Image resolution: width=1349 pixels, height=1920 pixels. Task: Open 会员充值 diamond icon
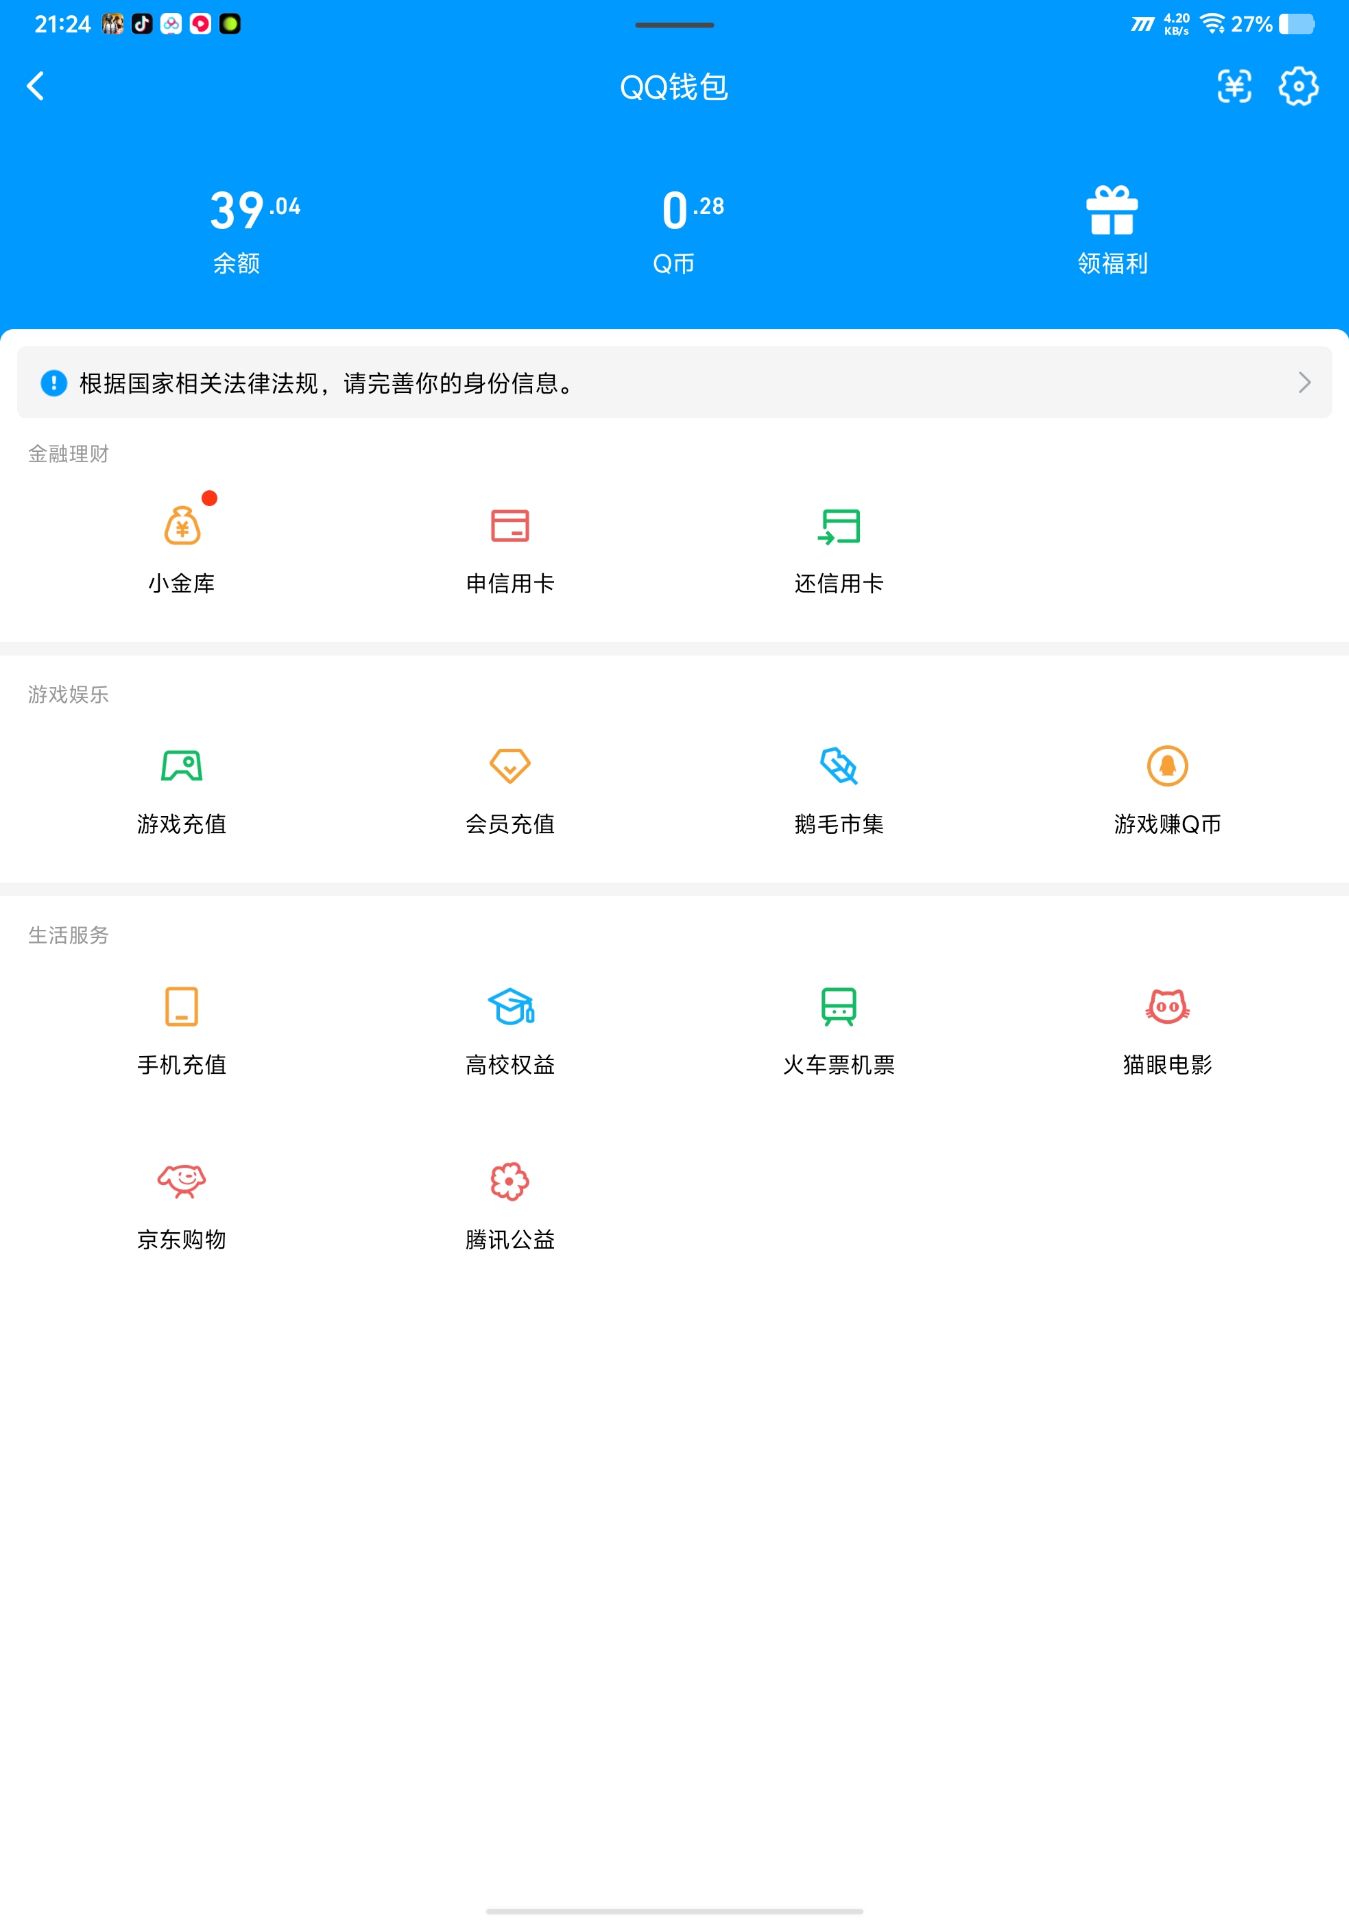(x=510, y=766)
